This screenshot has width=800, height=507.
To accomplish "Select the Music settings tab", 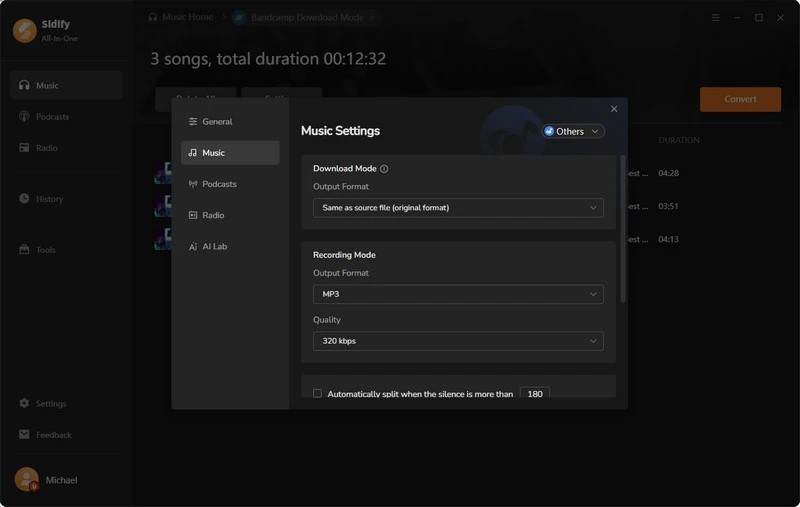I will click(x=230, y=153).
